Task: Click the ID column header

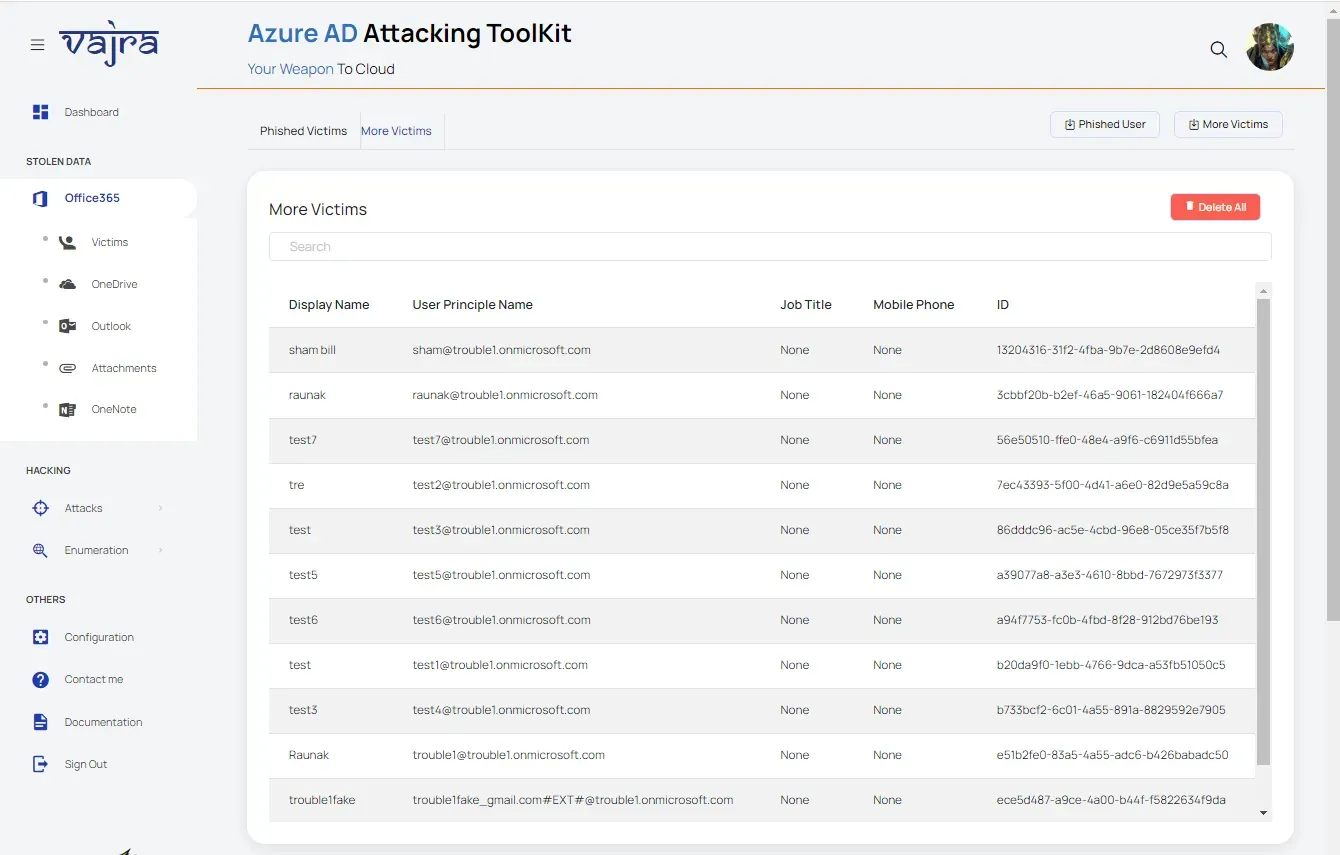Action: pyautogui.click(x=1003, y=305)
